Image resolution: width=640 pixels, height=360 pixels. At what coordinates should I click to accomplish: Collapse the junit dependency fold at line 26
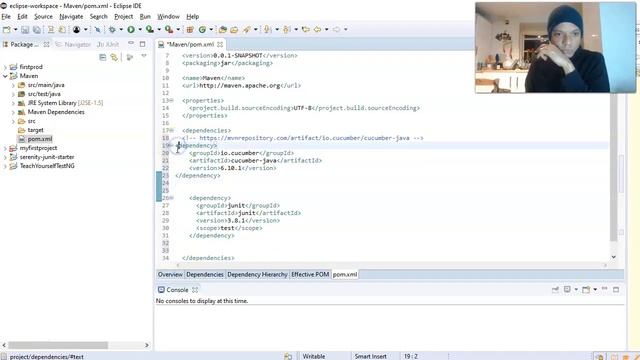172,198
